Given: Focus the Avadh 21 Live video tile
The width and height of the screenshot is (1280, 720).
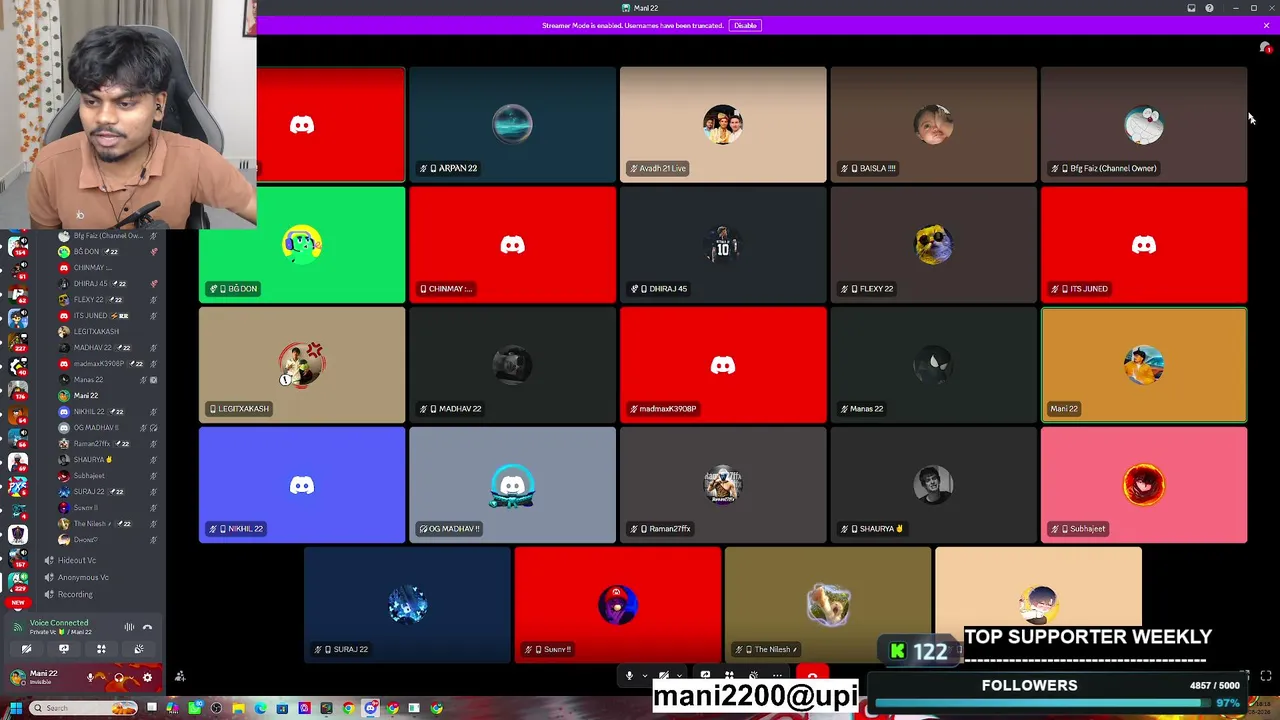Looking at the screenshot, I should point(723,125).
